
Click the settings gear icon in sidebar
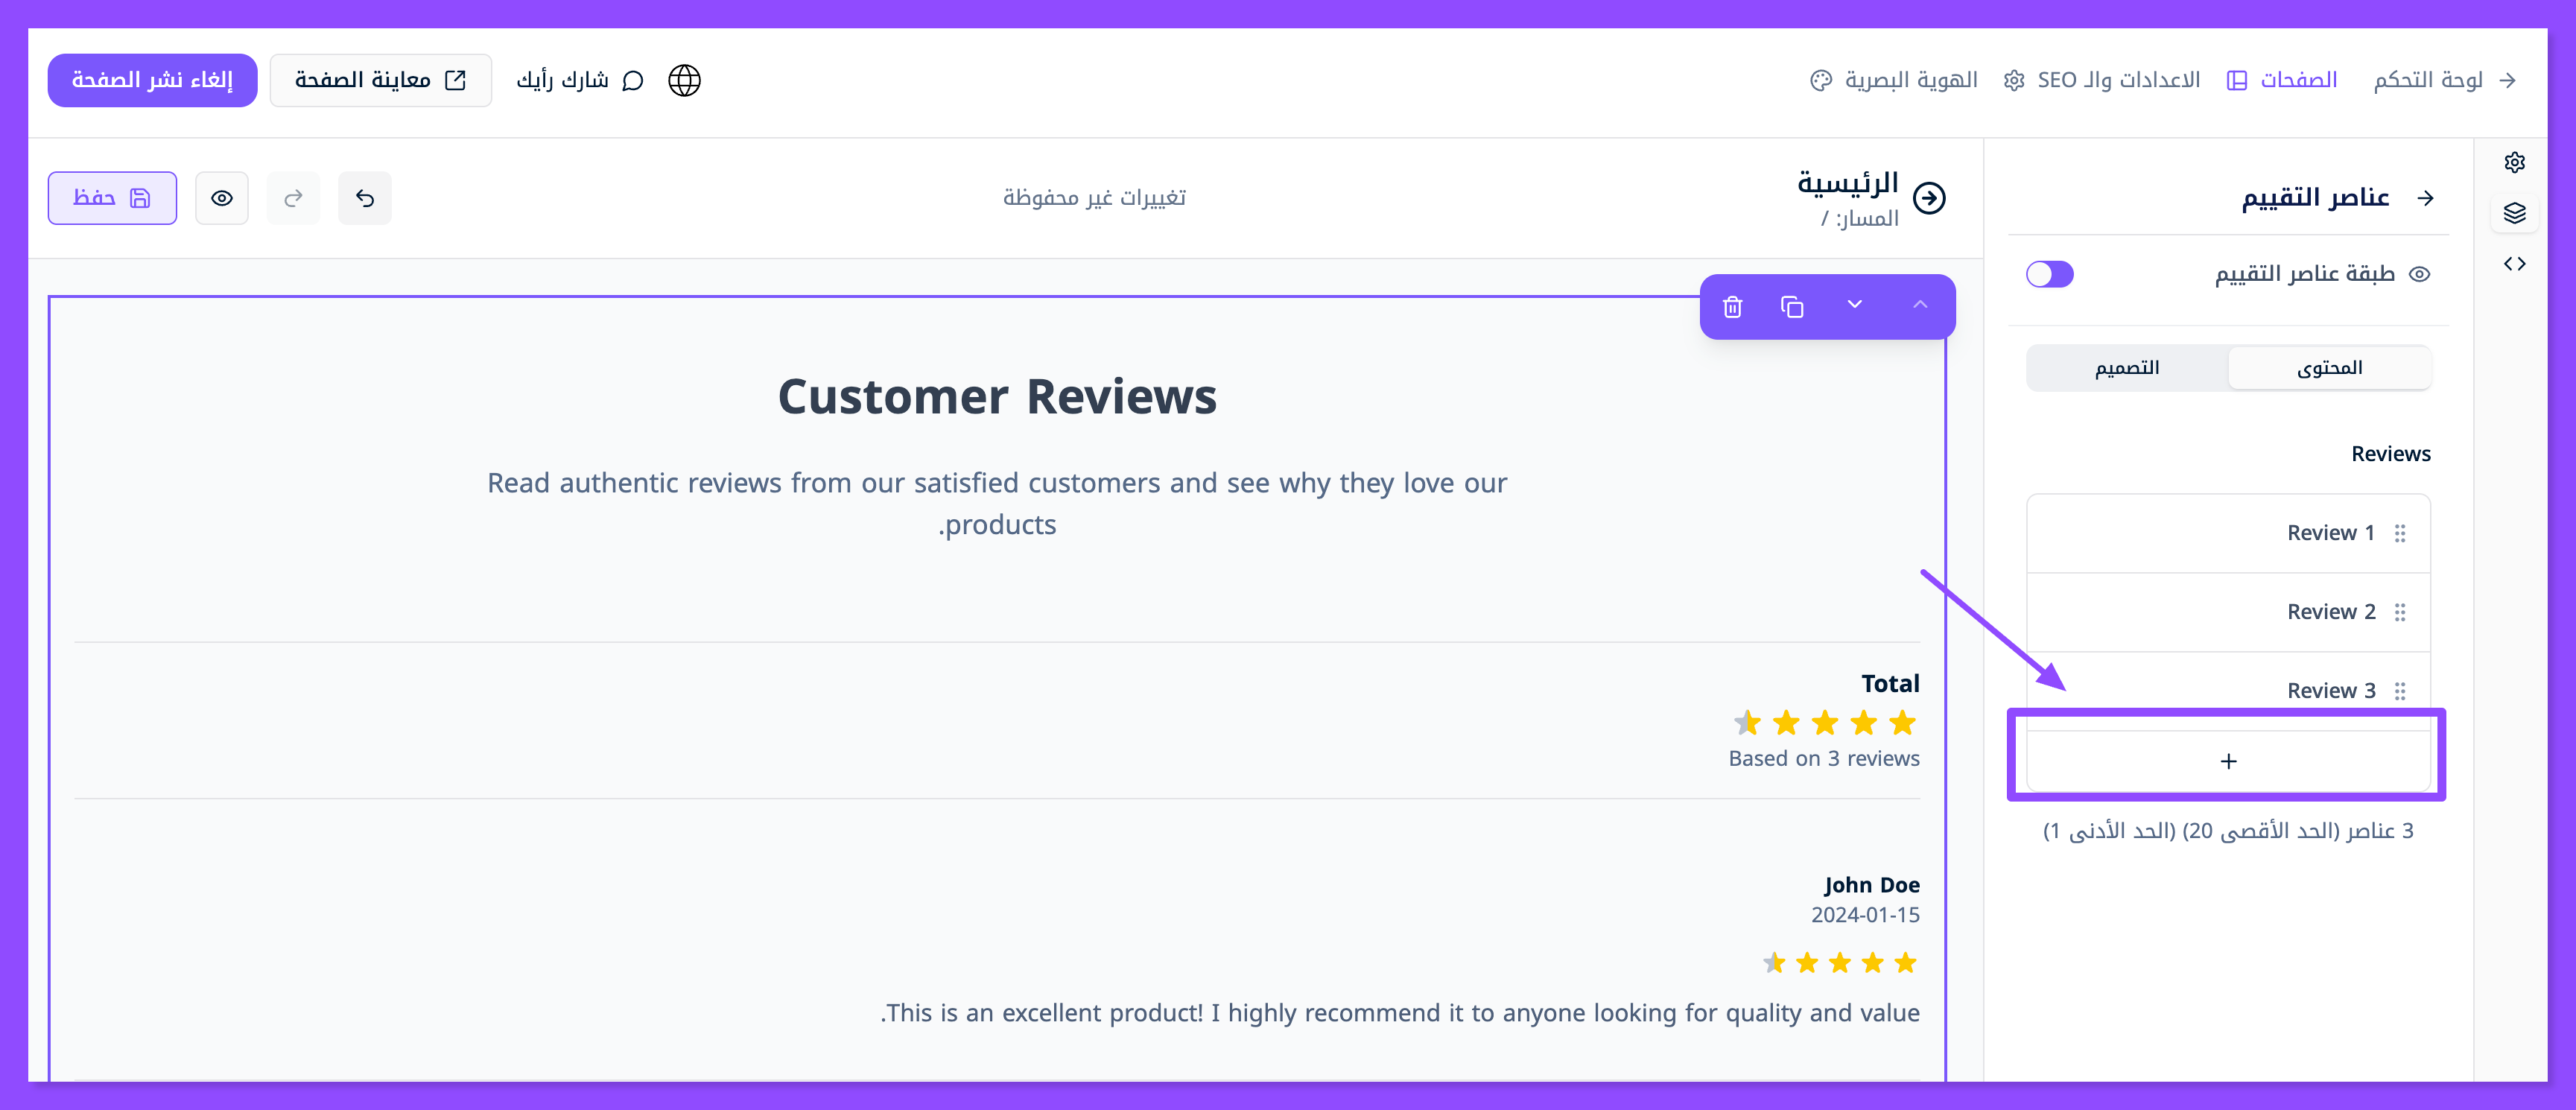coord(2514,162)
